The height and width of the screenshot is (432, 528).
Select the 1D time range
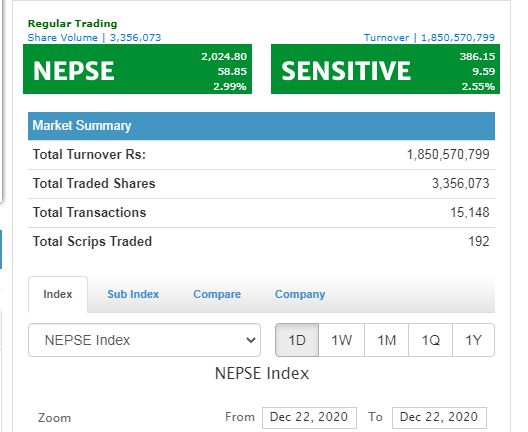point(297,340)
